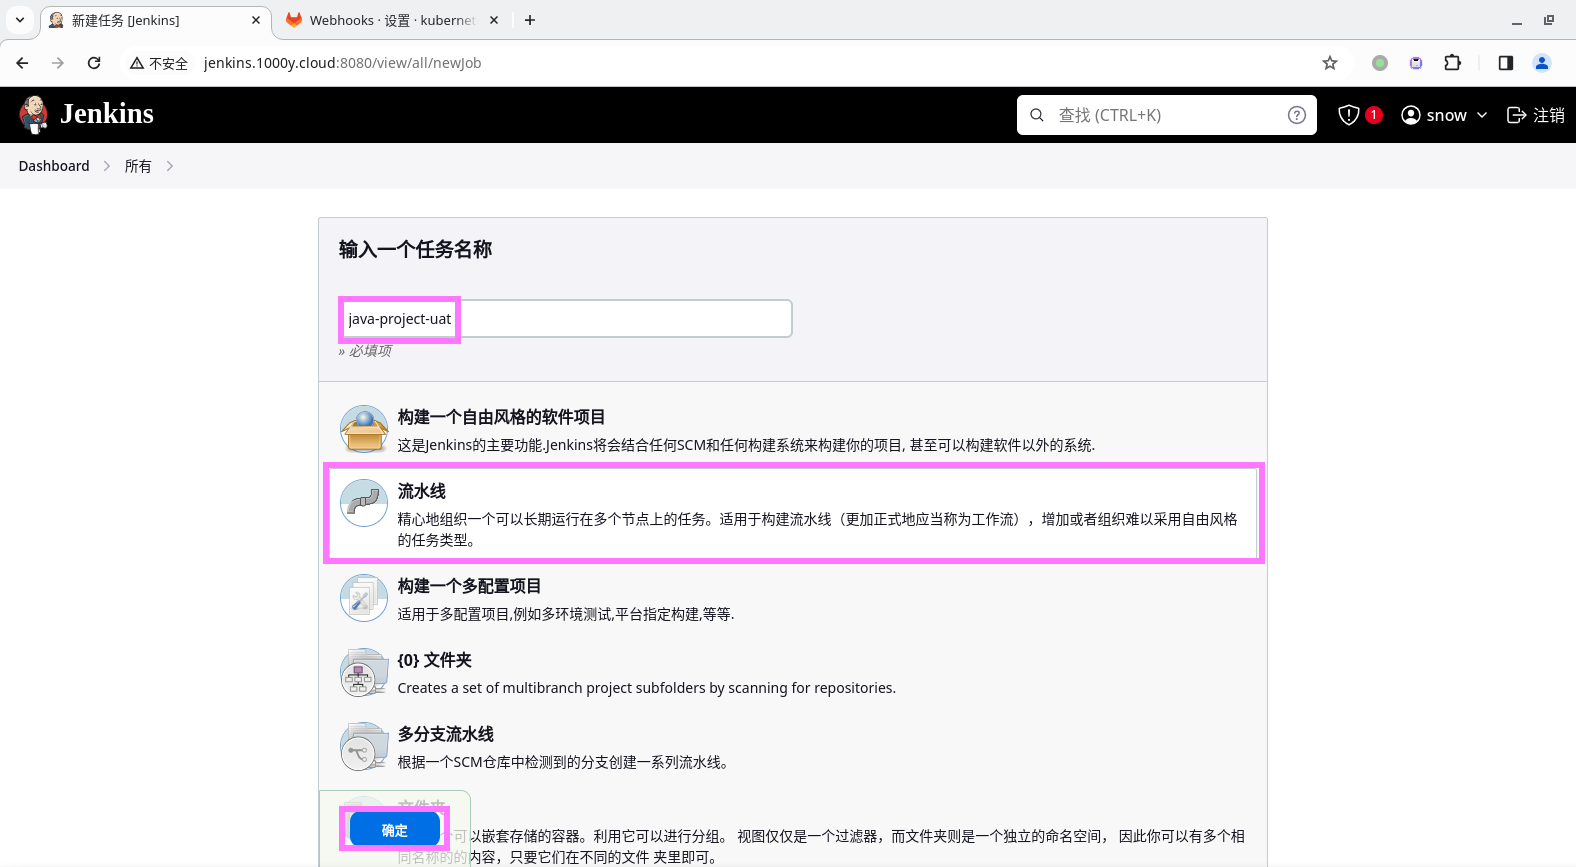This screenshot has height=867, width=1576.
Task: Select the 流水线 pipeline icon
Action: (x=364, y=502)
